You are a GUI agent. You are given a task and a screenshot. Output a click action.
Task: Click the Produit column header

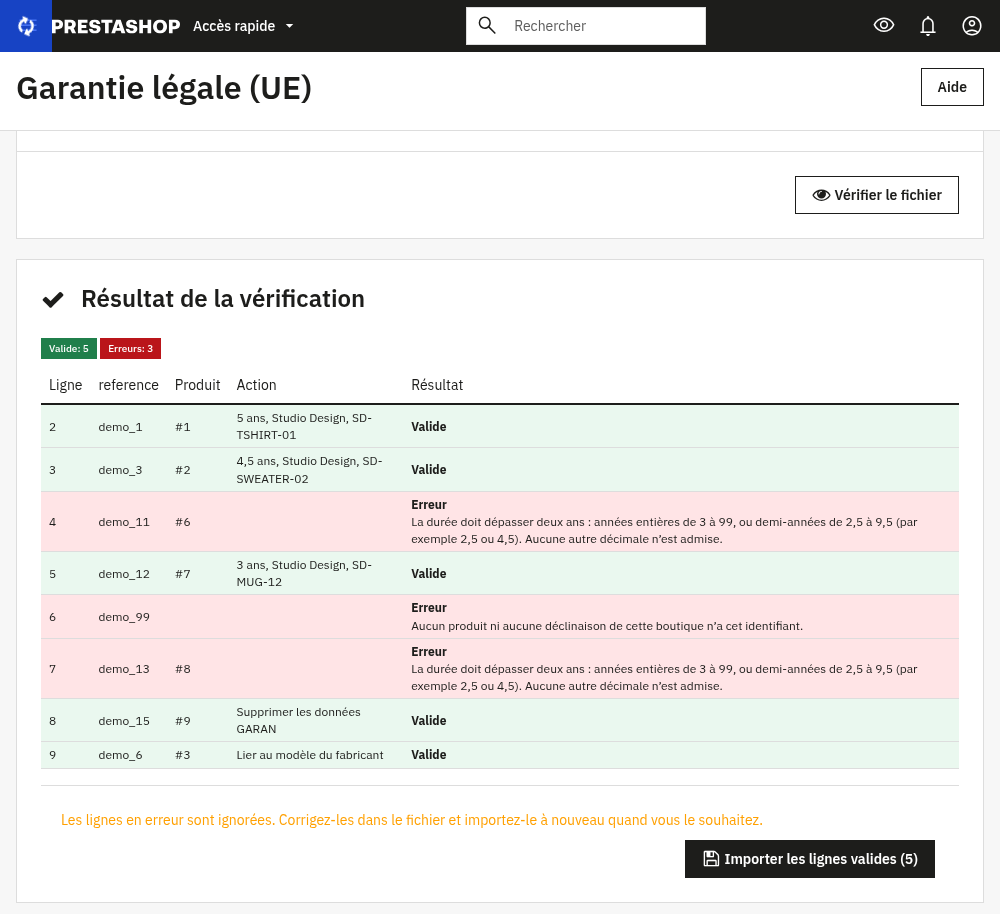198,385
